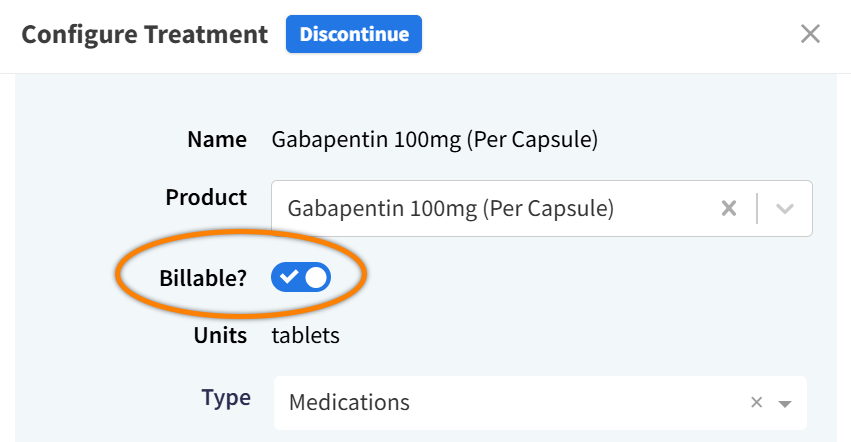Close the Configure Treatment dialog
This screenshot has height=442, width=851.
click(x=810, y=34)
